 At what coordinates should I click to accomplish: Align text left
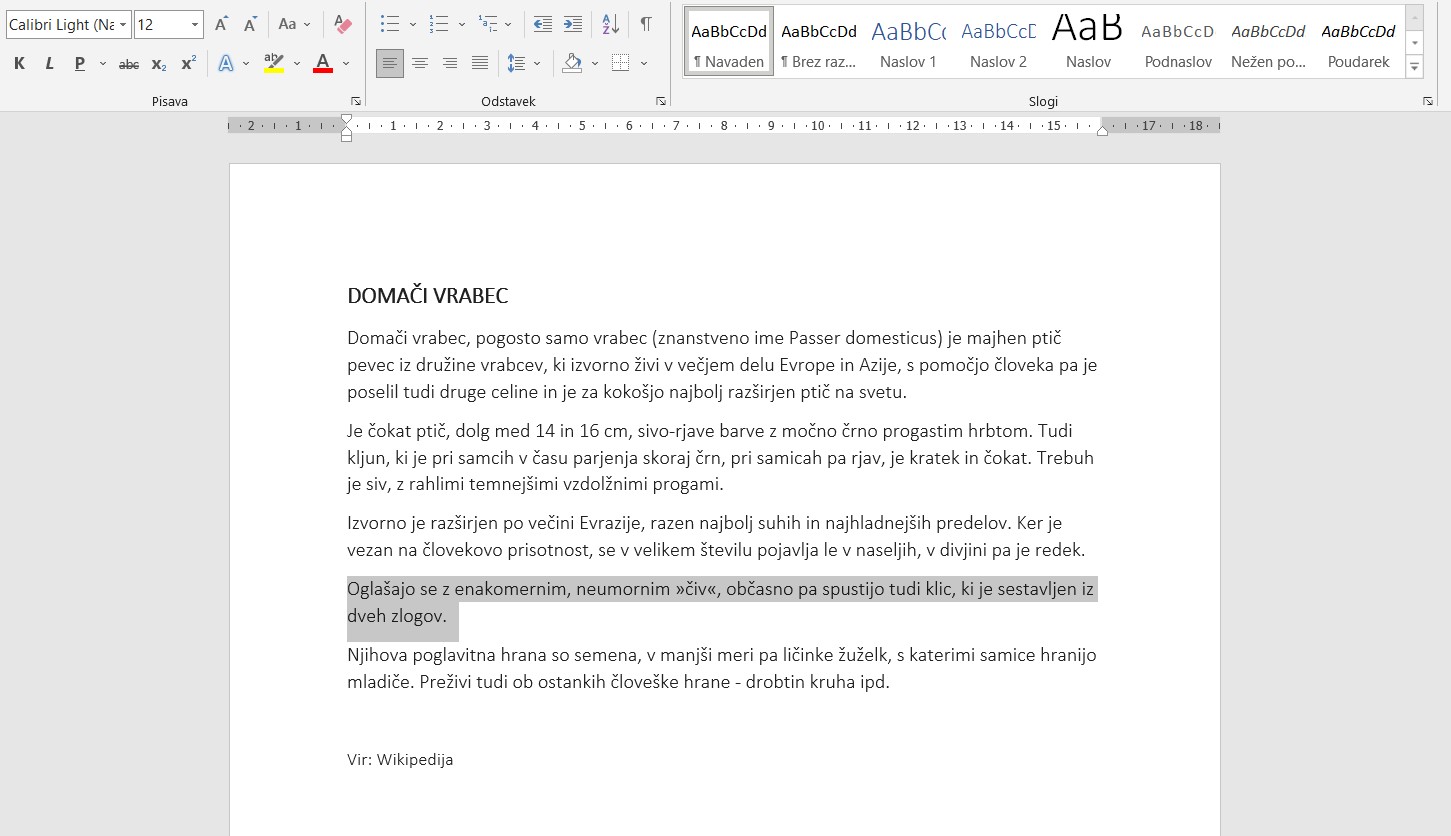390,64
